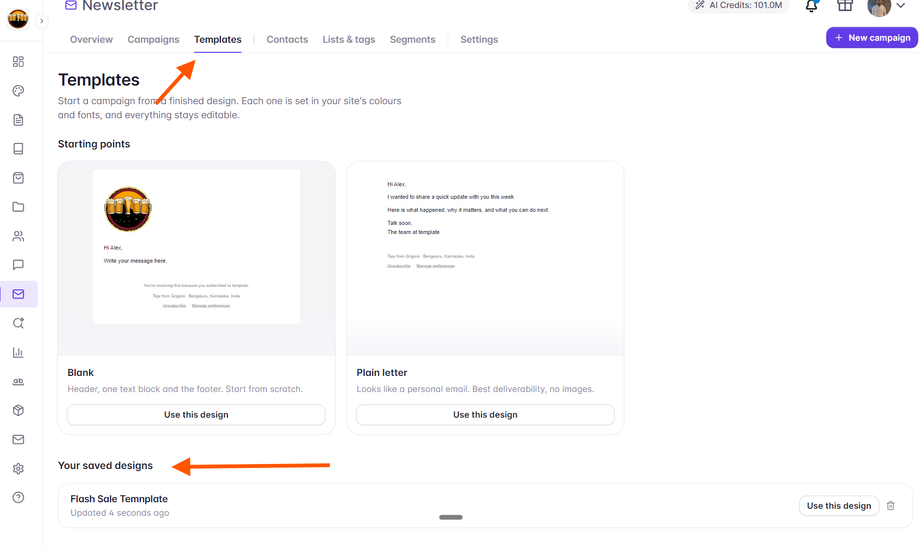This screenshot has width=919, height=547.
Task: Select the Templates tab
Action: point(218,39)
